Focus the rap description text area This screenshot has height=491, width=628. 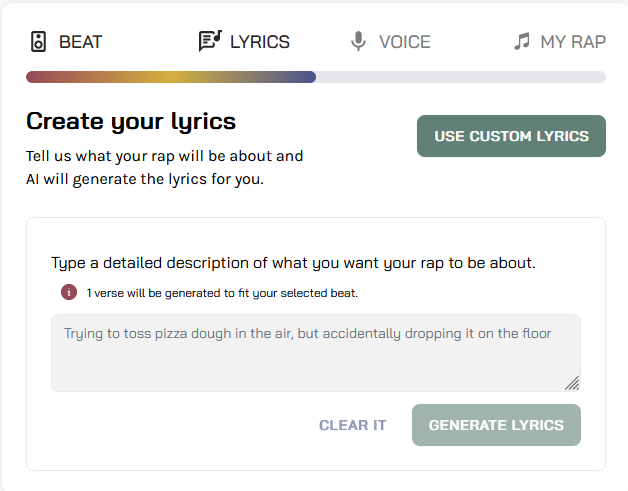tap(315, 352)
